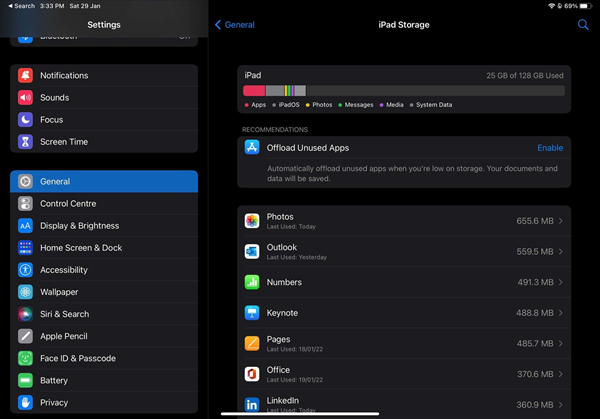The height and width of the screenshot is (419, 600).
Task: Tap the Wallpaper flower icon
Action: pyautogui.click(x=25, y=292)
